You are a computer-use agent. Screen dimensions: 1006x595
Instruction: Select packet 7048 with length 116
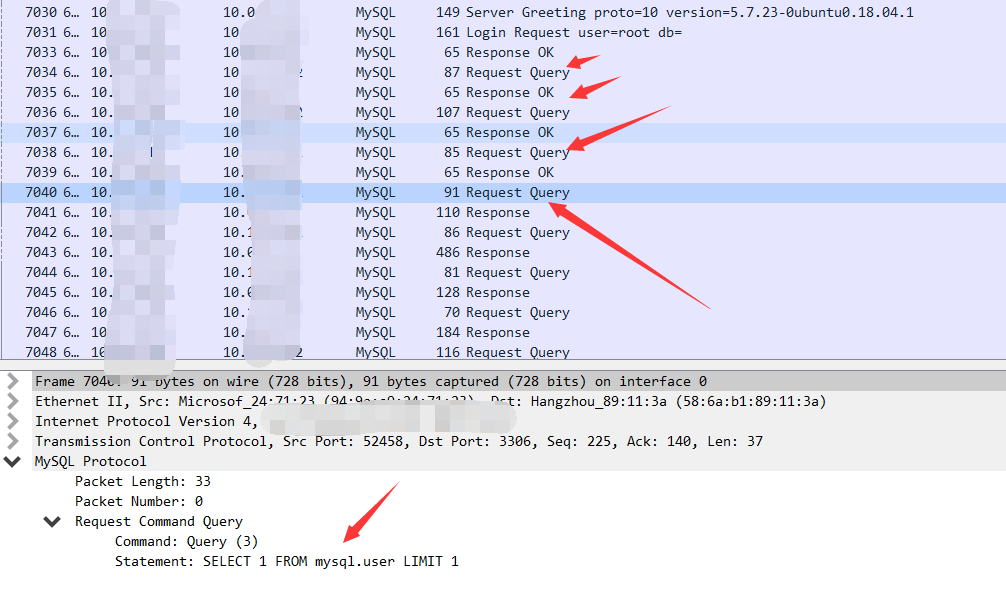coord(503,352)
